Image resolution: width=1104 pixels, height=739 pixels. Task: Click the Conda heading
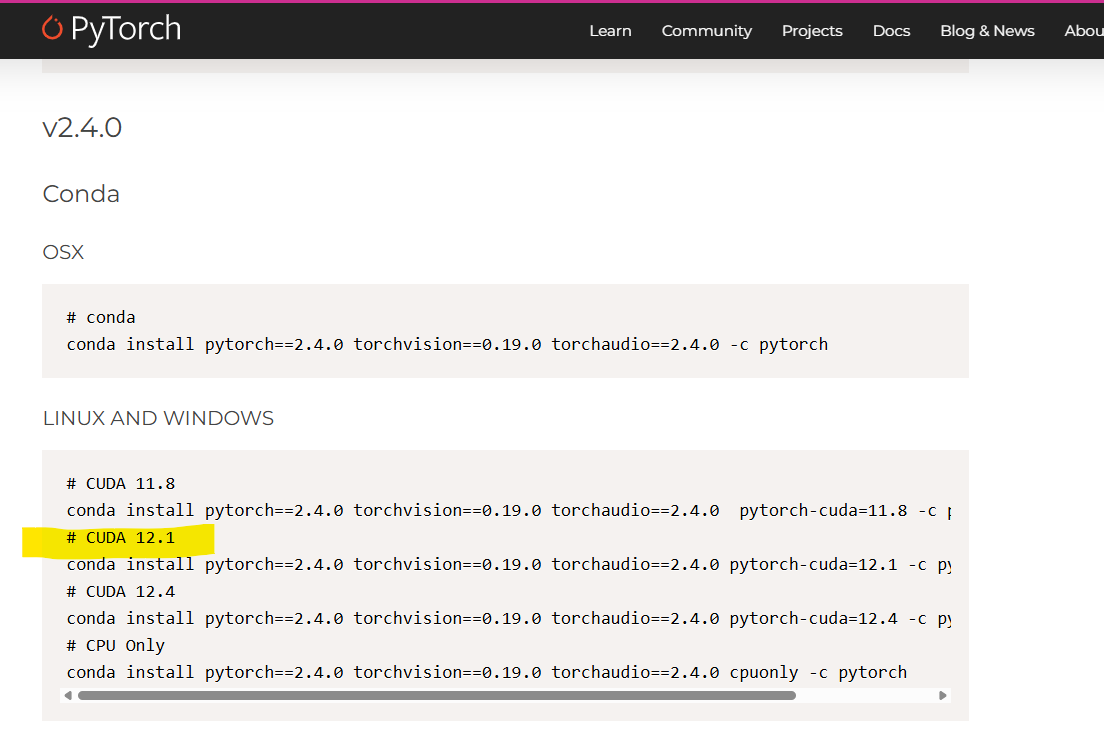(81, 194)
